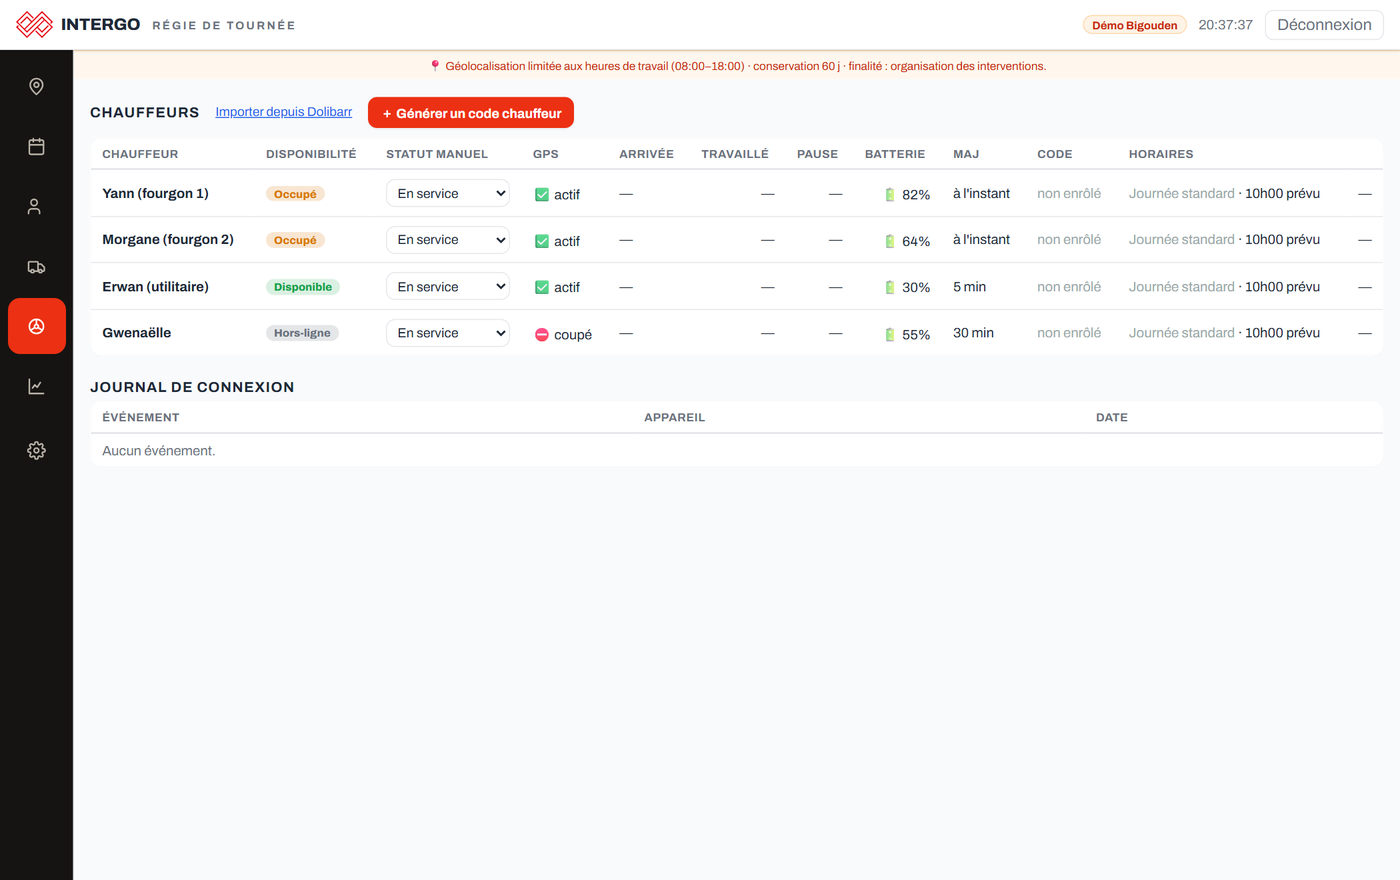Click the Déconnexion button
Image resolution: width=1400 pixels, height=880 pixels.
[x=1324, y=25]
